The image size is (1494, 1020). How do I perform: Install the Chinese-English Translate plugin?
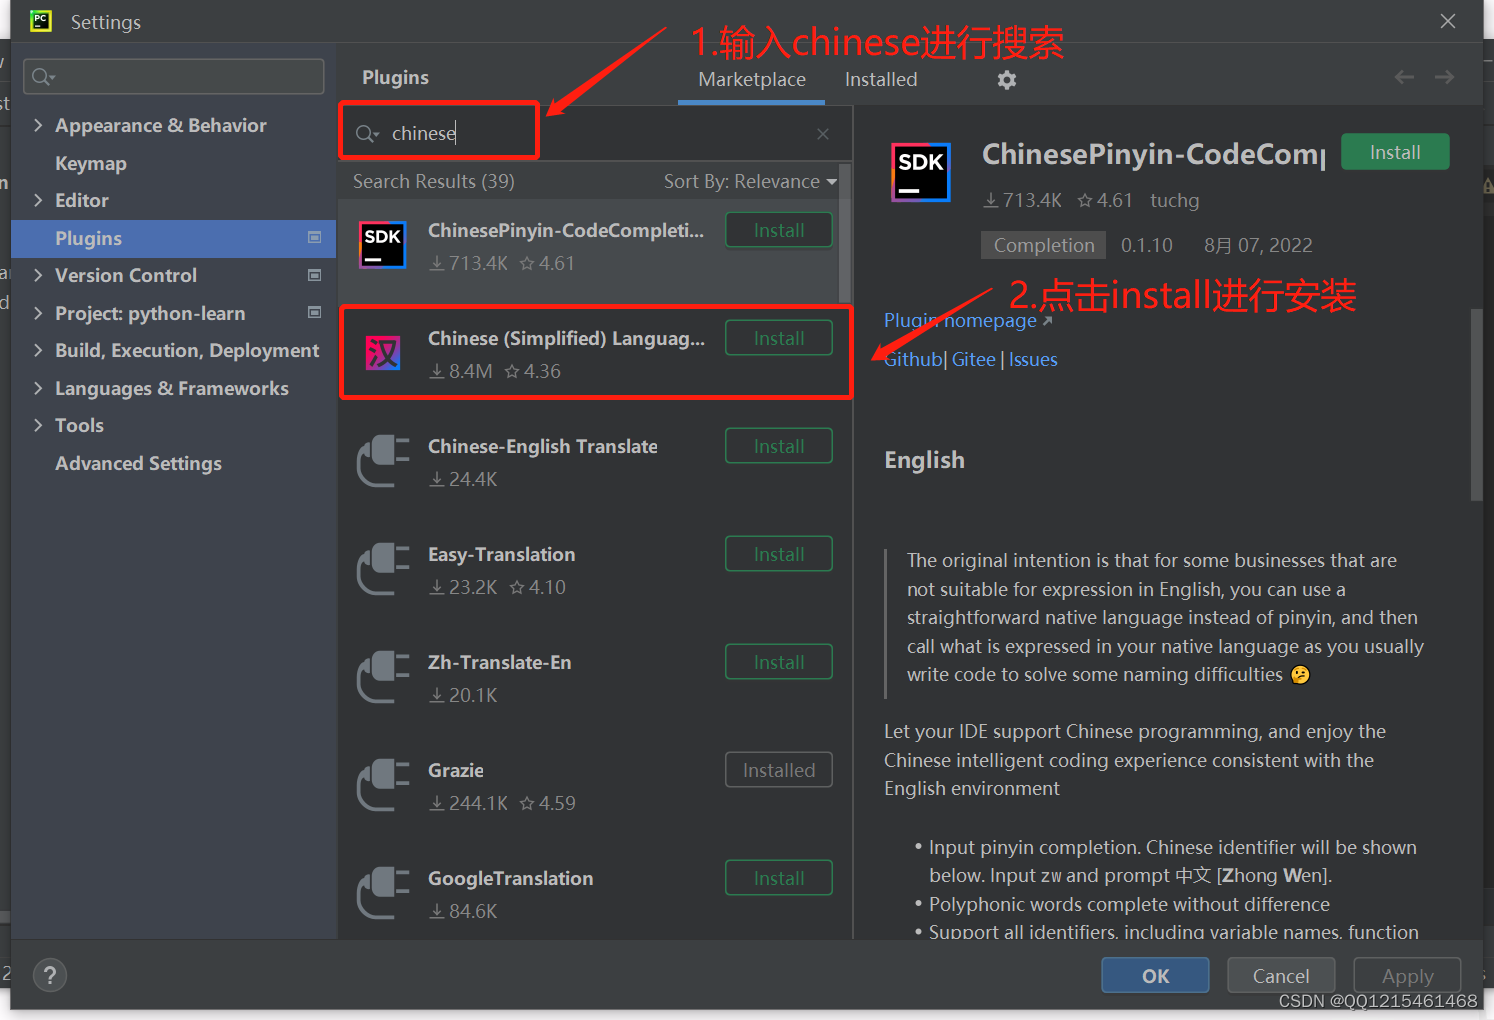pyautogui.click(x=779, y=446)
